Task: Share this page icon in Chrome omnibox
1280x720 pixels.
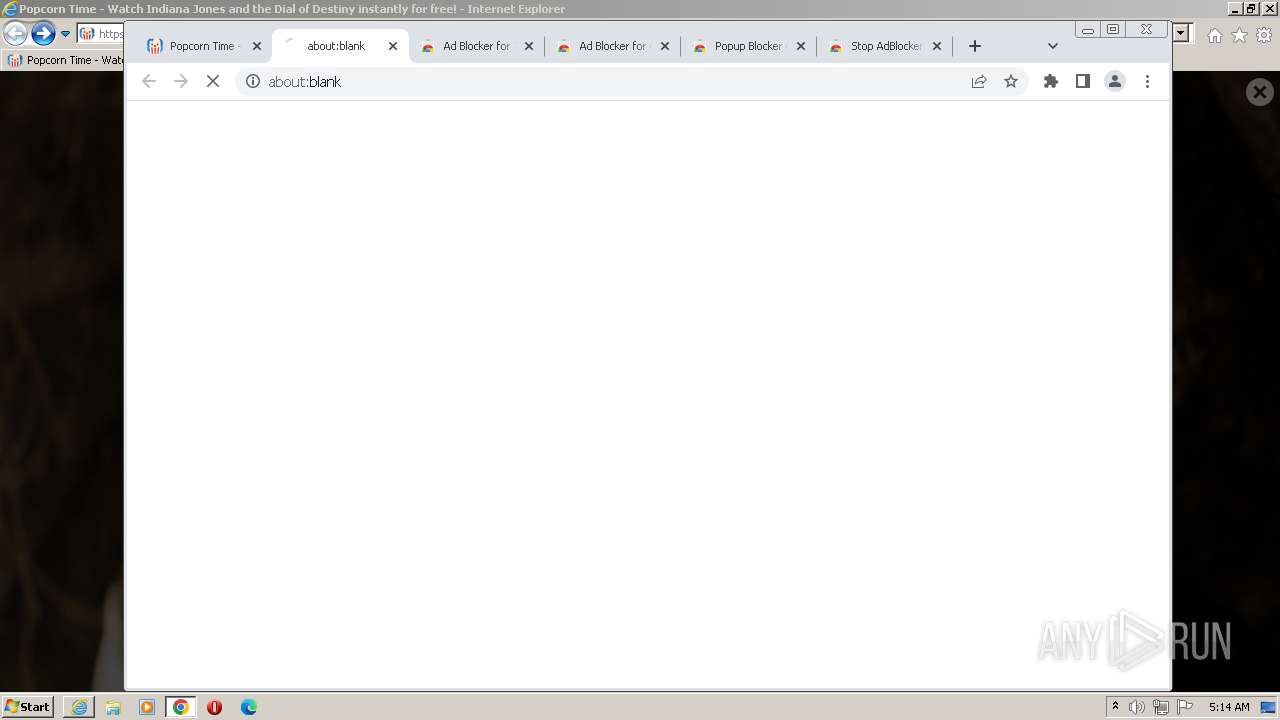Action: pos(979,81)
